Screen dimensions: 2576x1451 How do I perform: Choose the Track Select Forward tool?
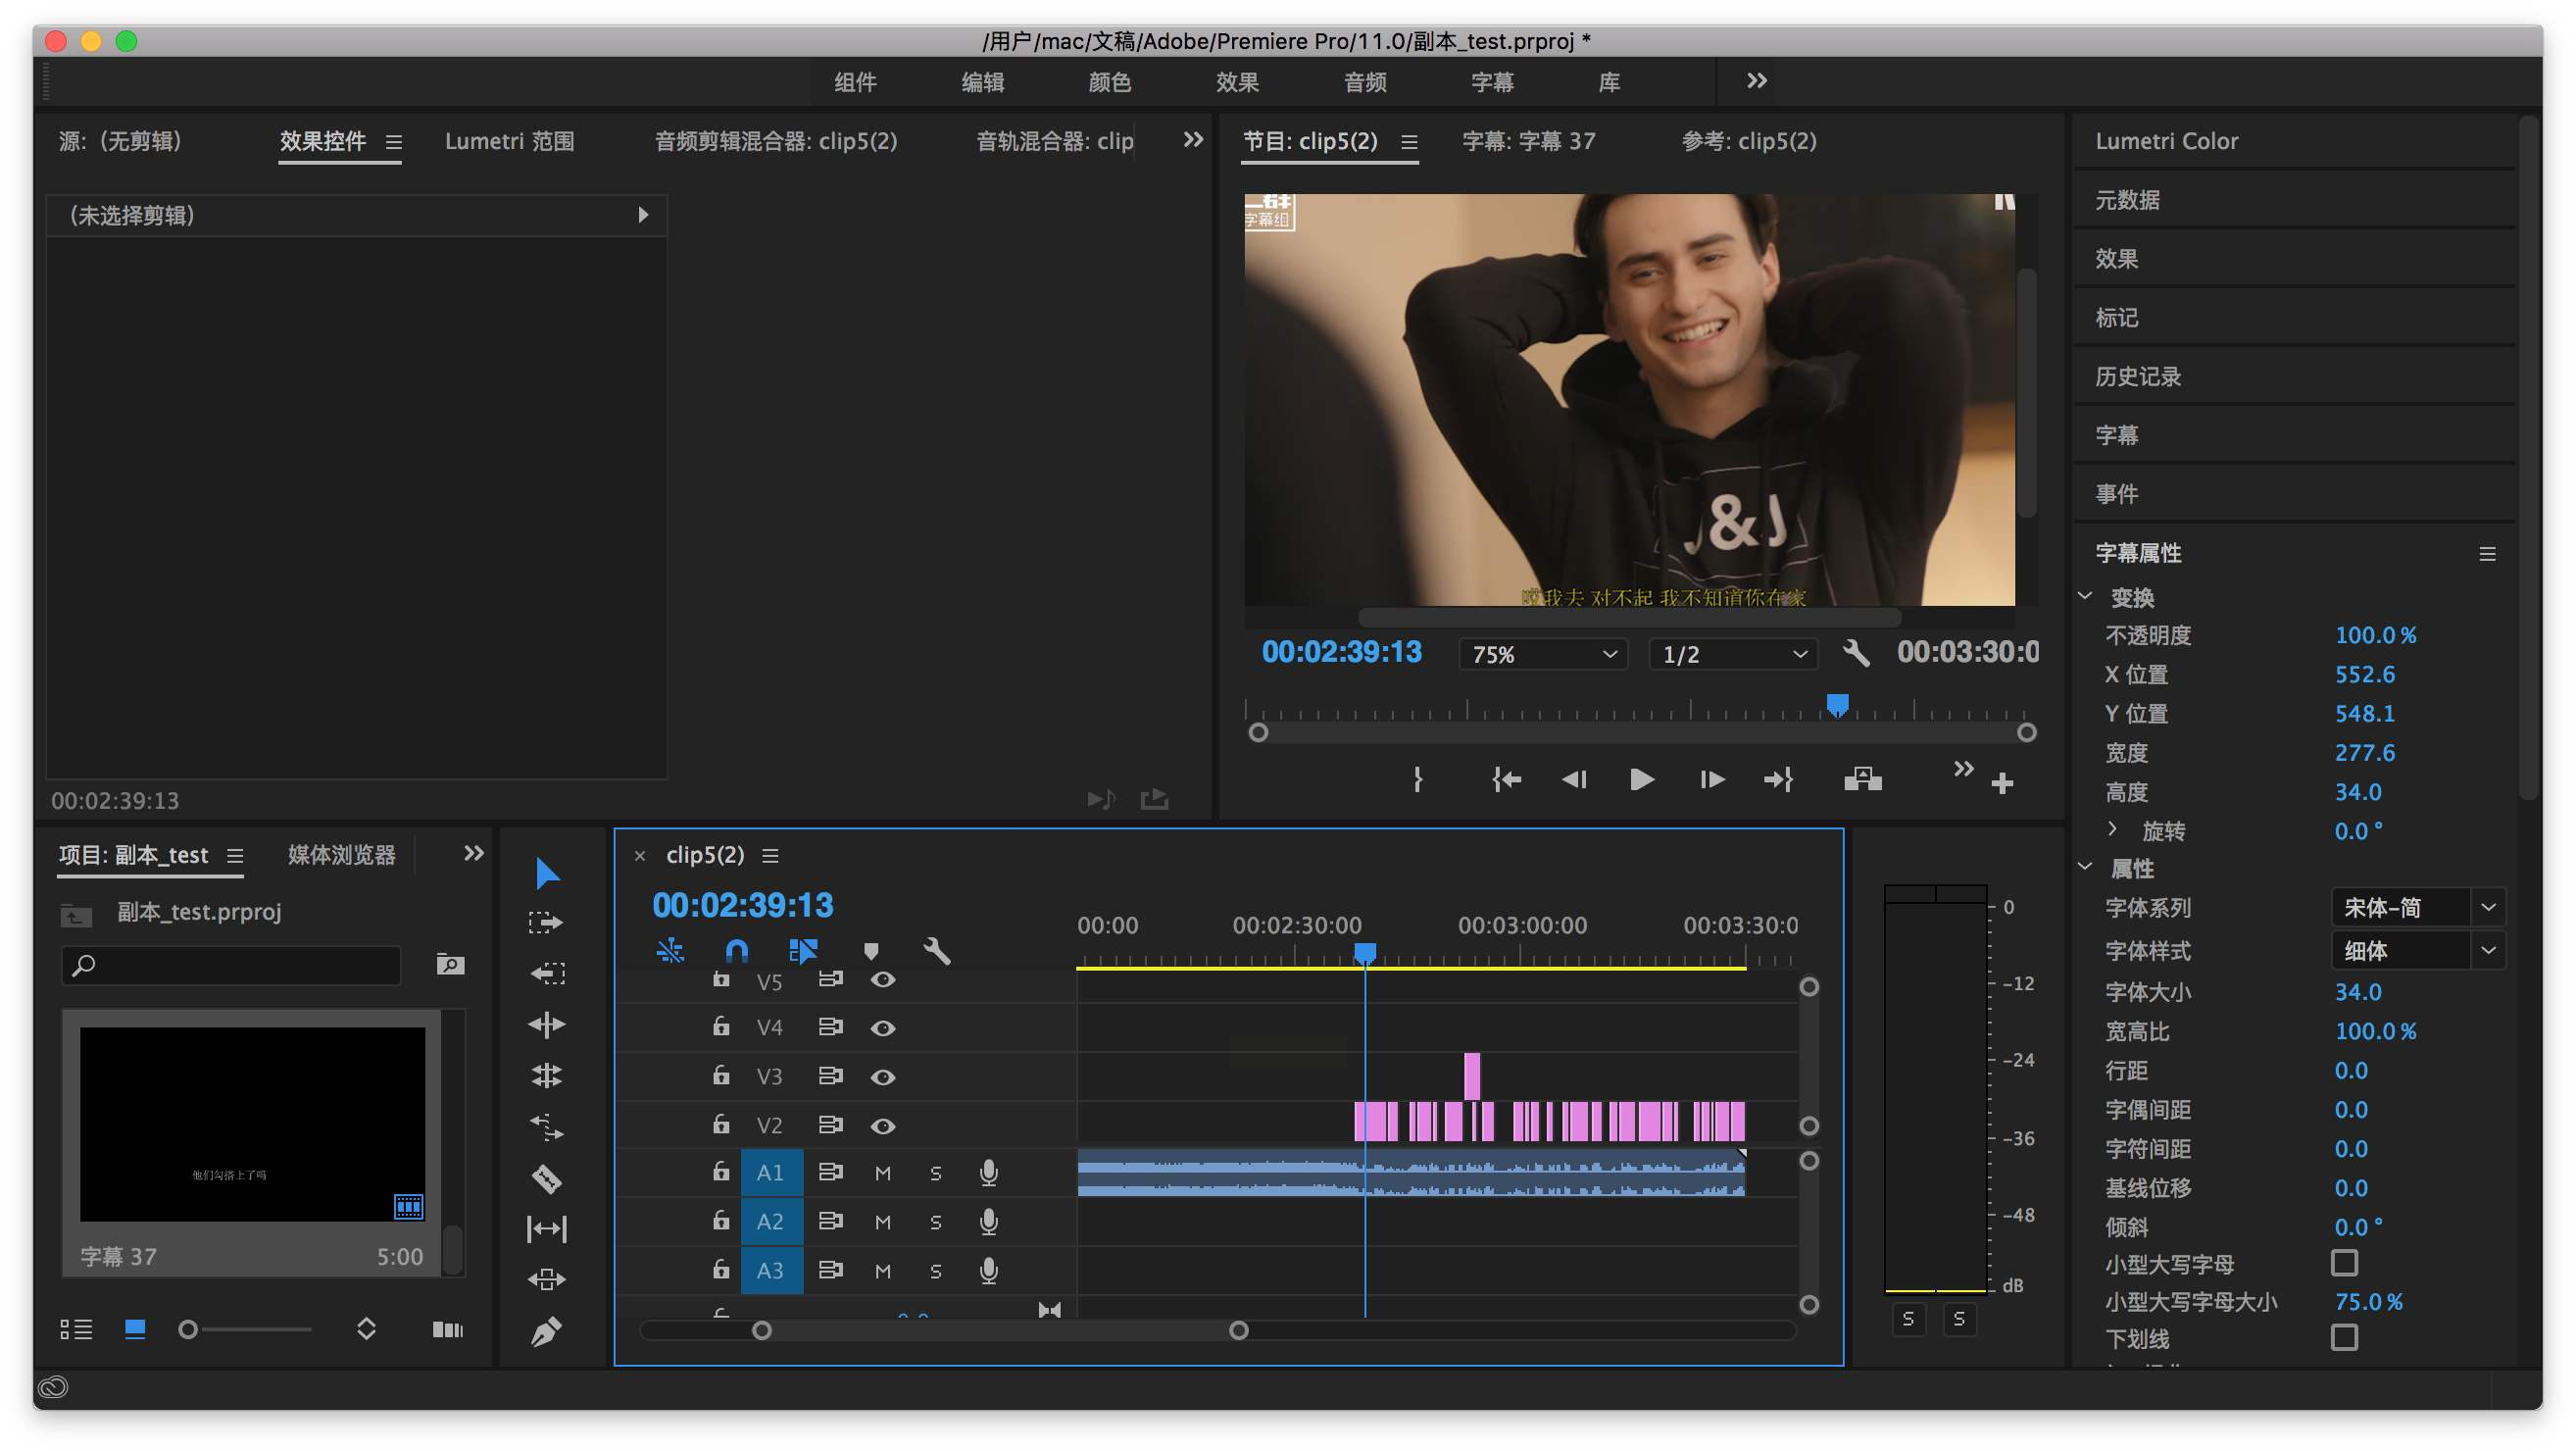coord(546,922)
